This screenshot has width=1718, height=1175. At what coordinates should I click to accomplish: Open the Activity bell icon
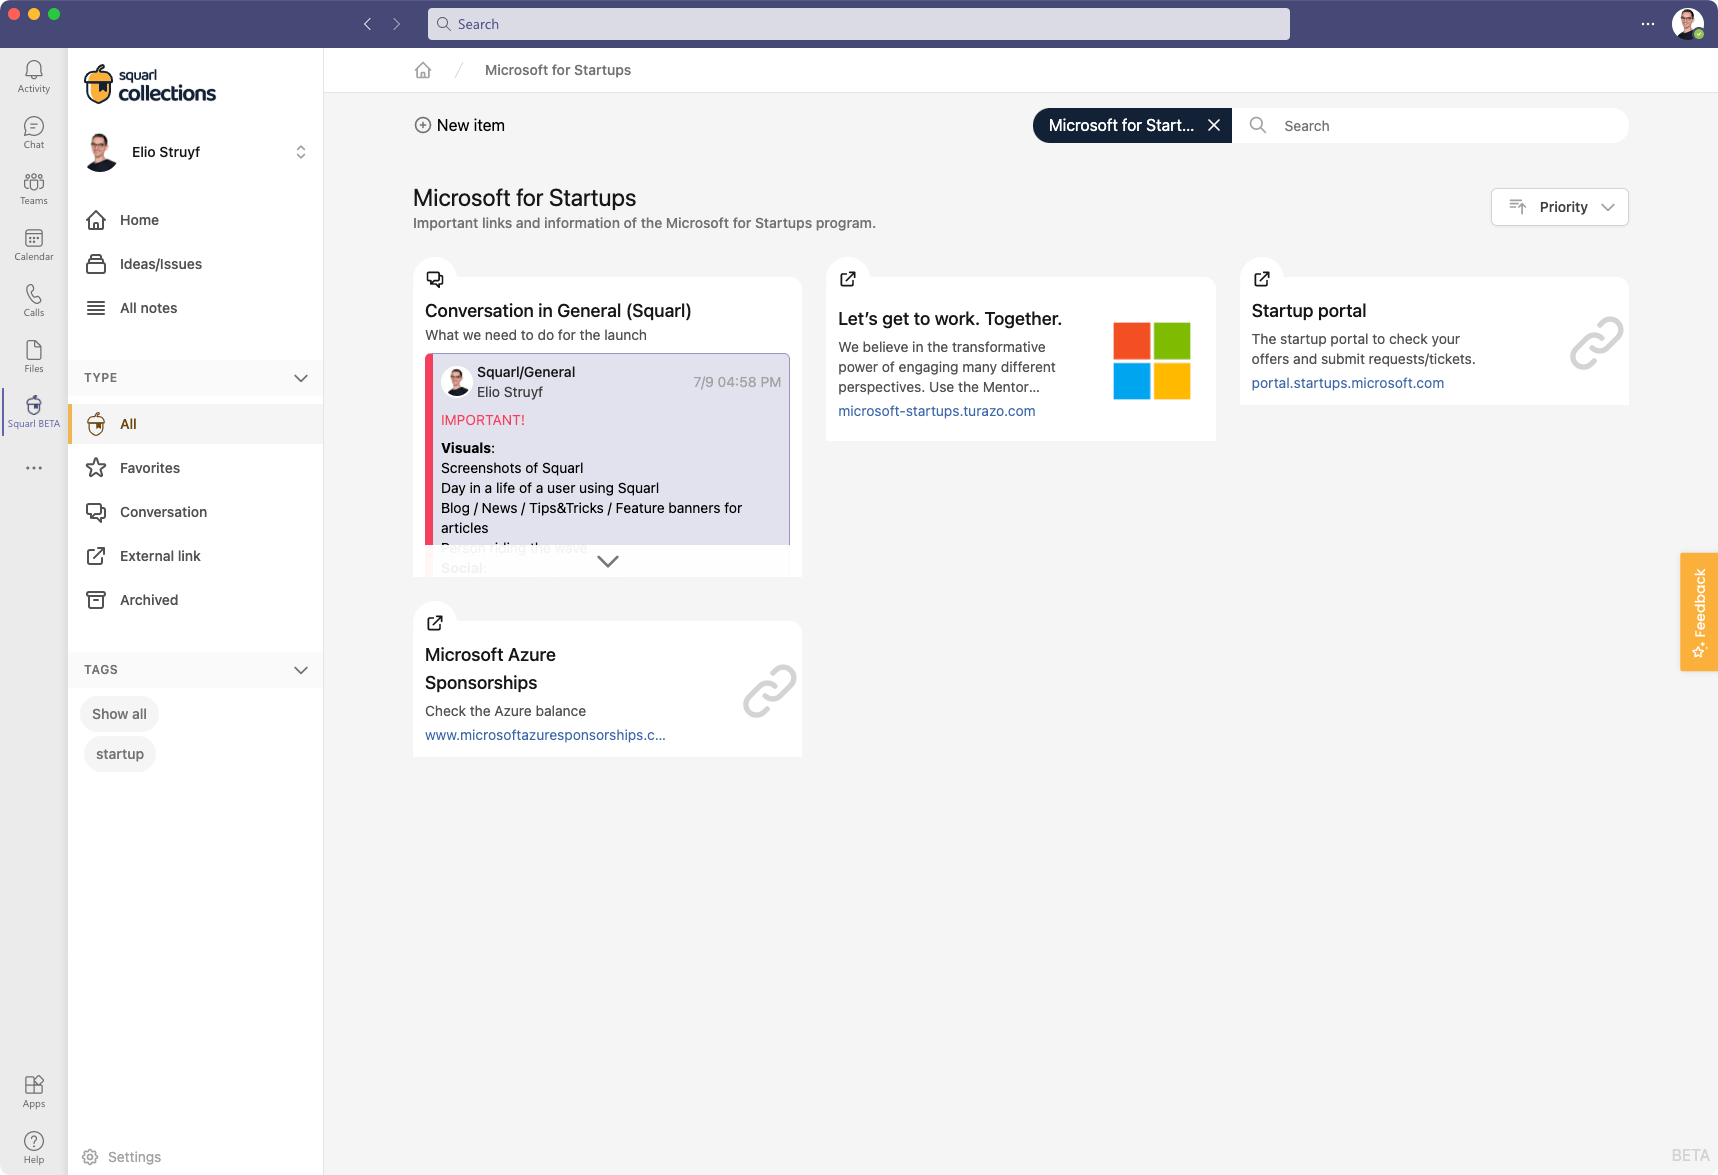[x=34, y=76]
